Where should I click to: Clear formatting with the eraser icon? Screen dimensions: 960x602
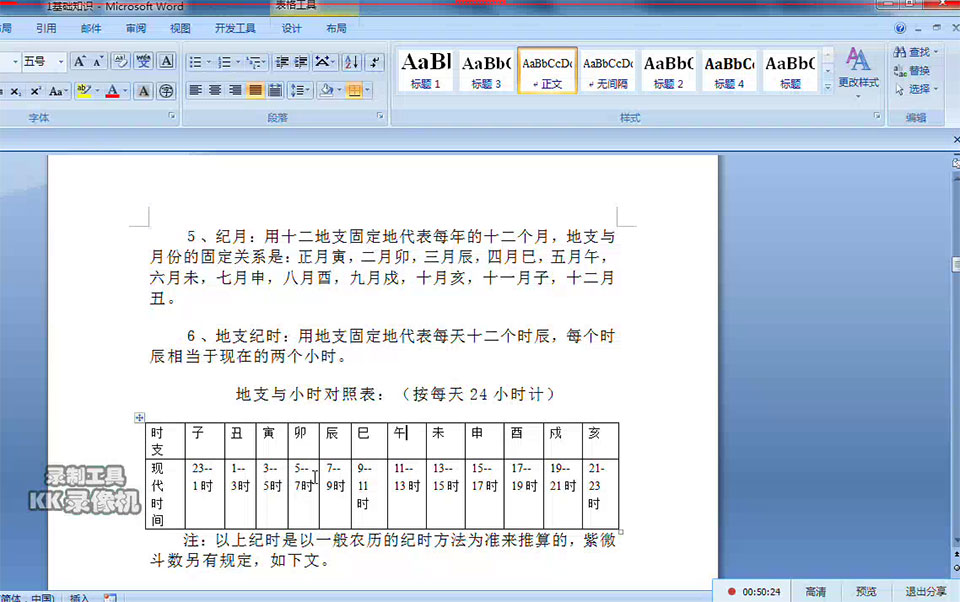click(x=121, y=61)
